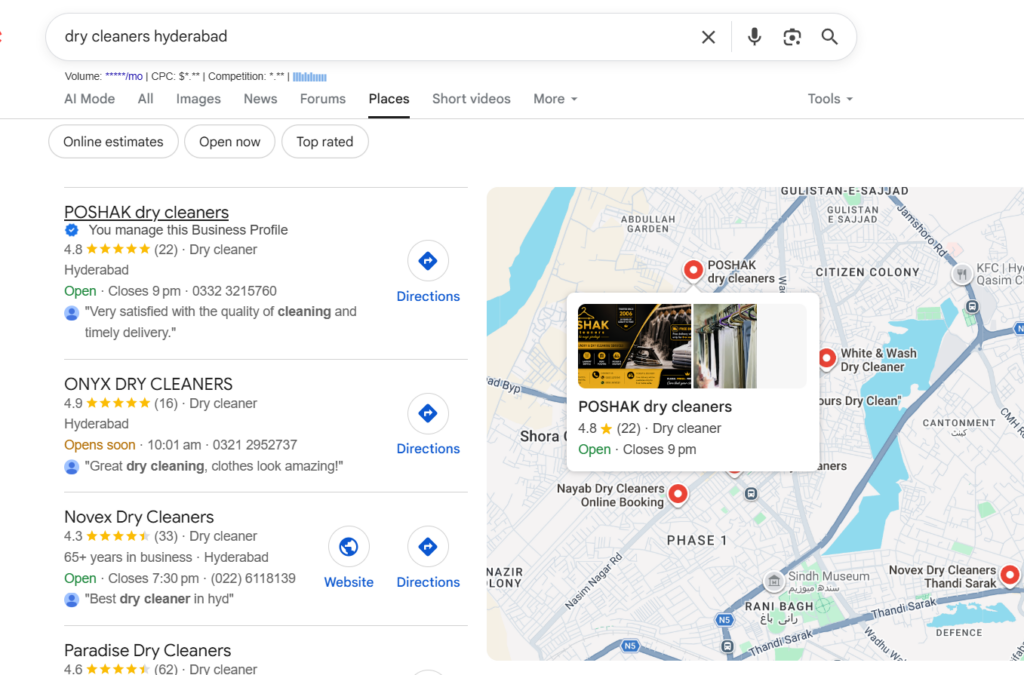
Task: Submit search with magnifying glass icon
Action: click(829, 37)
